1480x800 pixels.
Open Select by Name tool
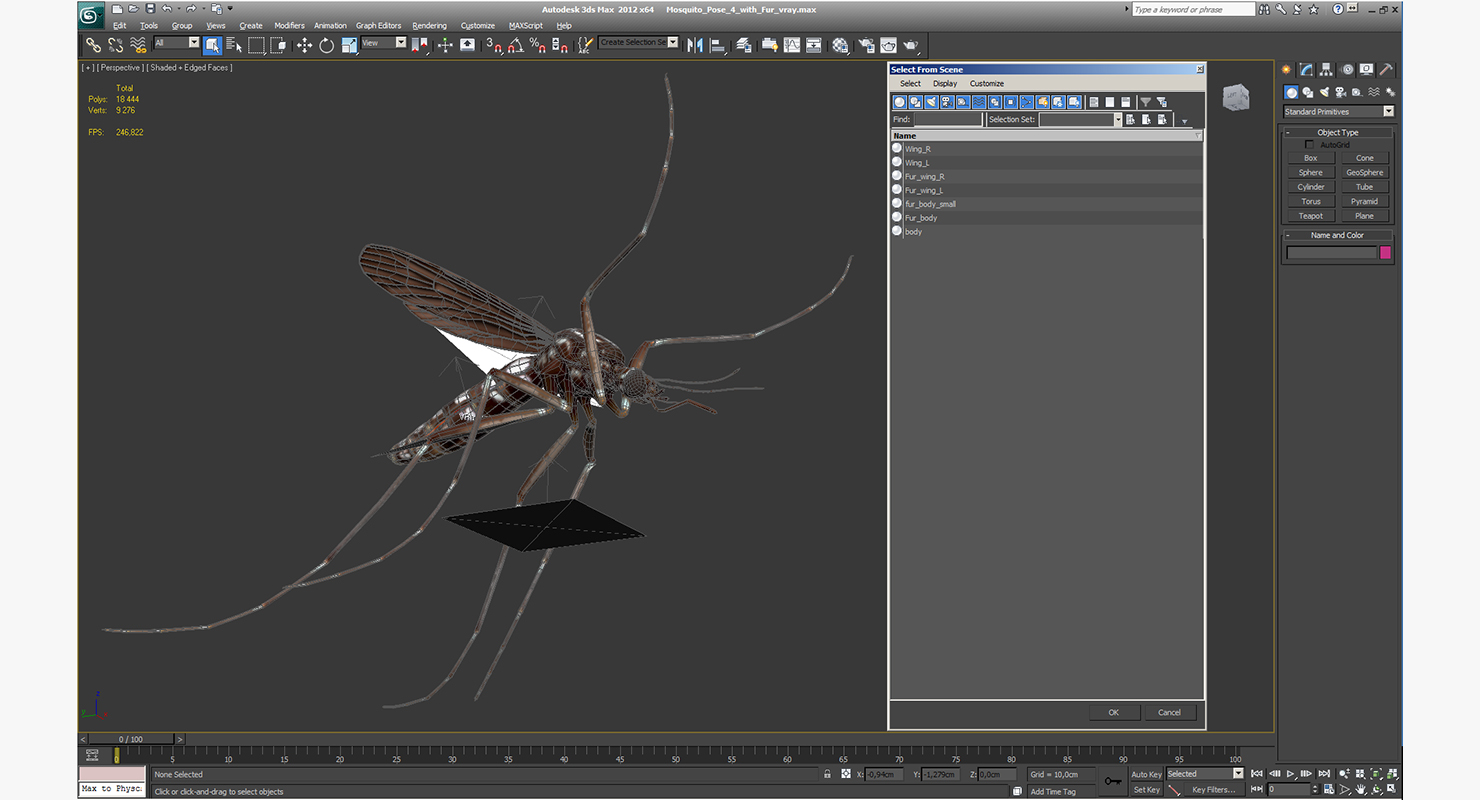pyautogui.click(x=234, y=44)
